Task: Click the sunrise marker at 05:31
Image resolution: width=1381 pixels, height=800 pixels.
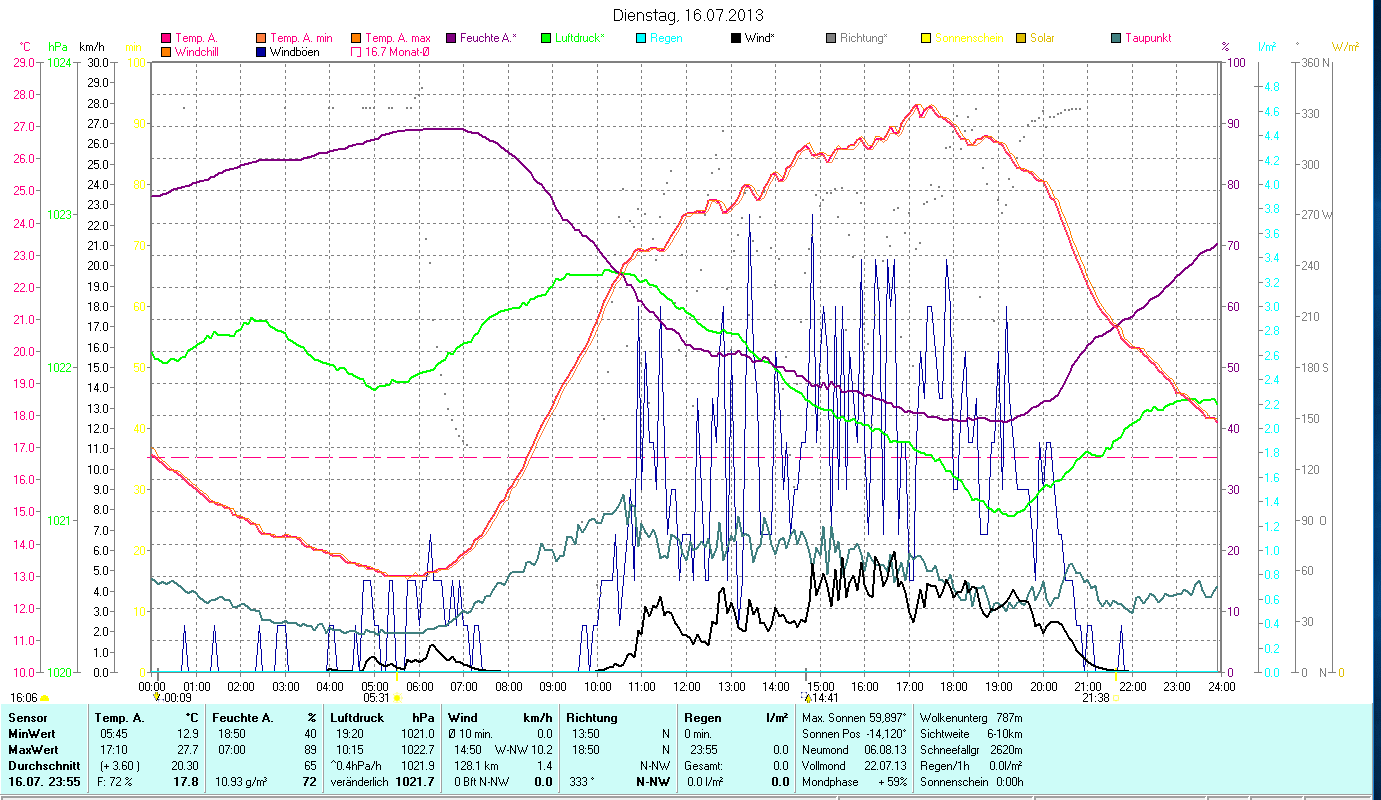Action: point(398,698)
